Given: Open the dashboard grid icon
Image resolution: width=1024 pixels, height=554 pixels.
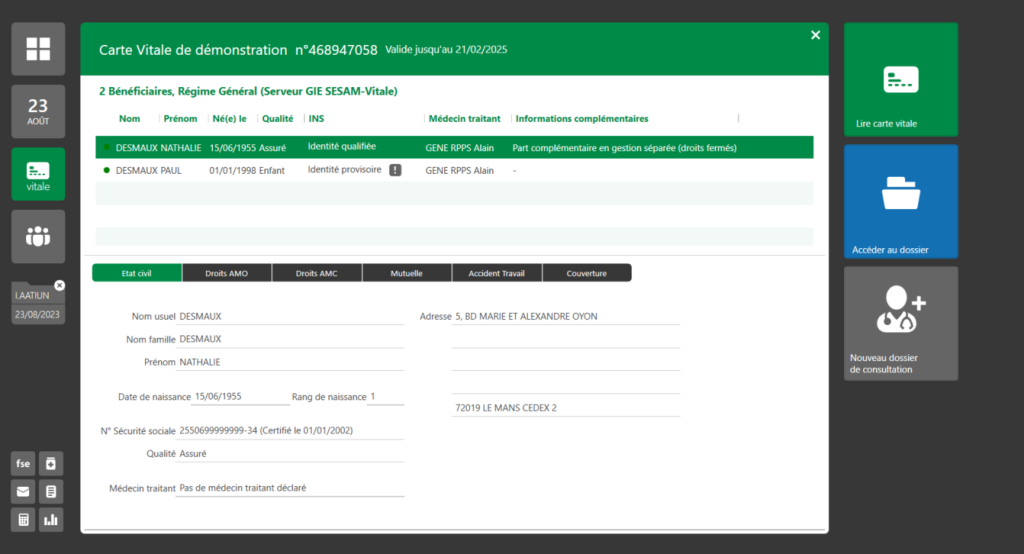Looking at the screenshot, I should pyautogui.click(x=38, y=49).
